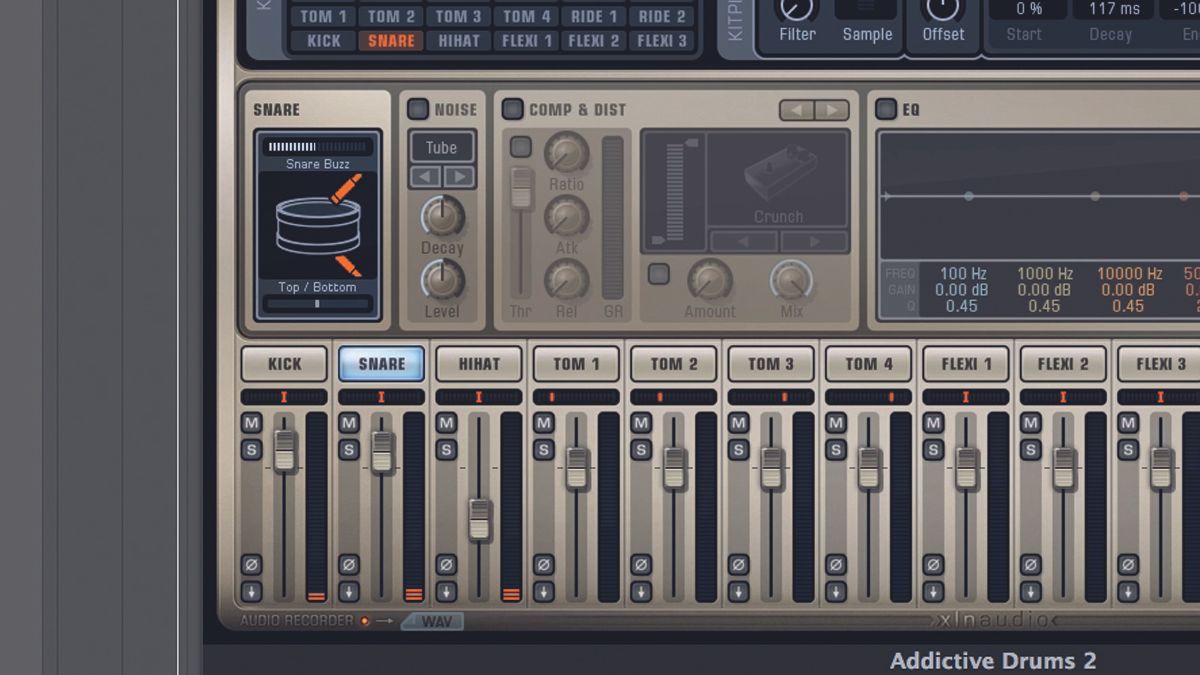This screenshot has height=675, width=1200.
Task: Enable the NOISE module
Action: pyautogui.click(x=417, y=109)
